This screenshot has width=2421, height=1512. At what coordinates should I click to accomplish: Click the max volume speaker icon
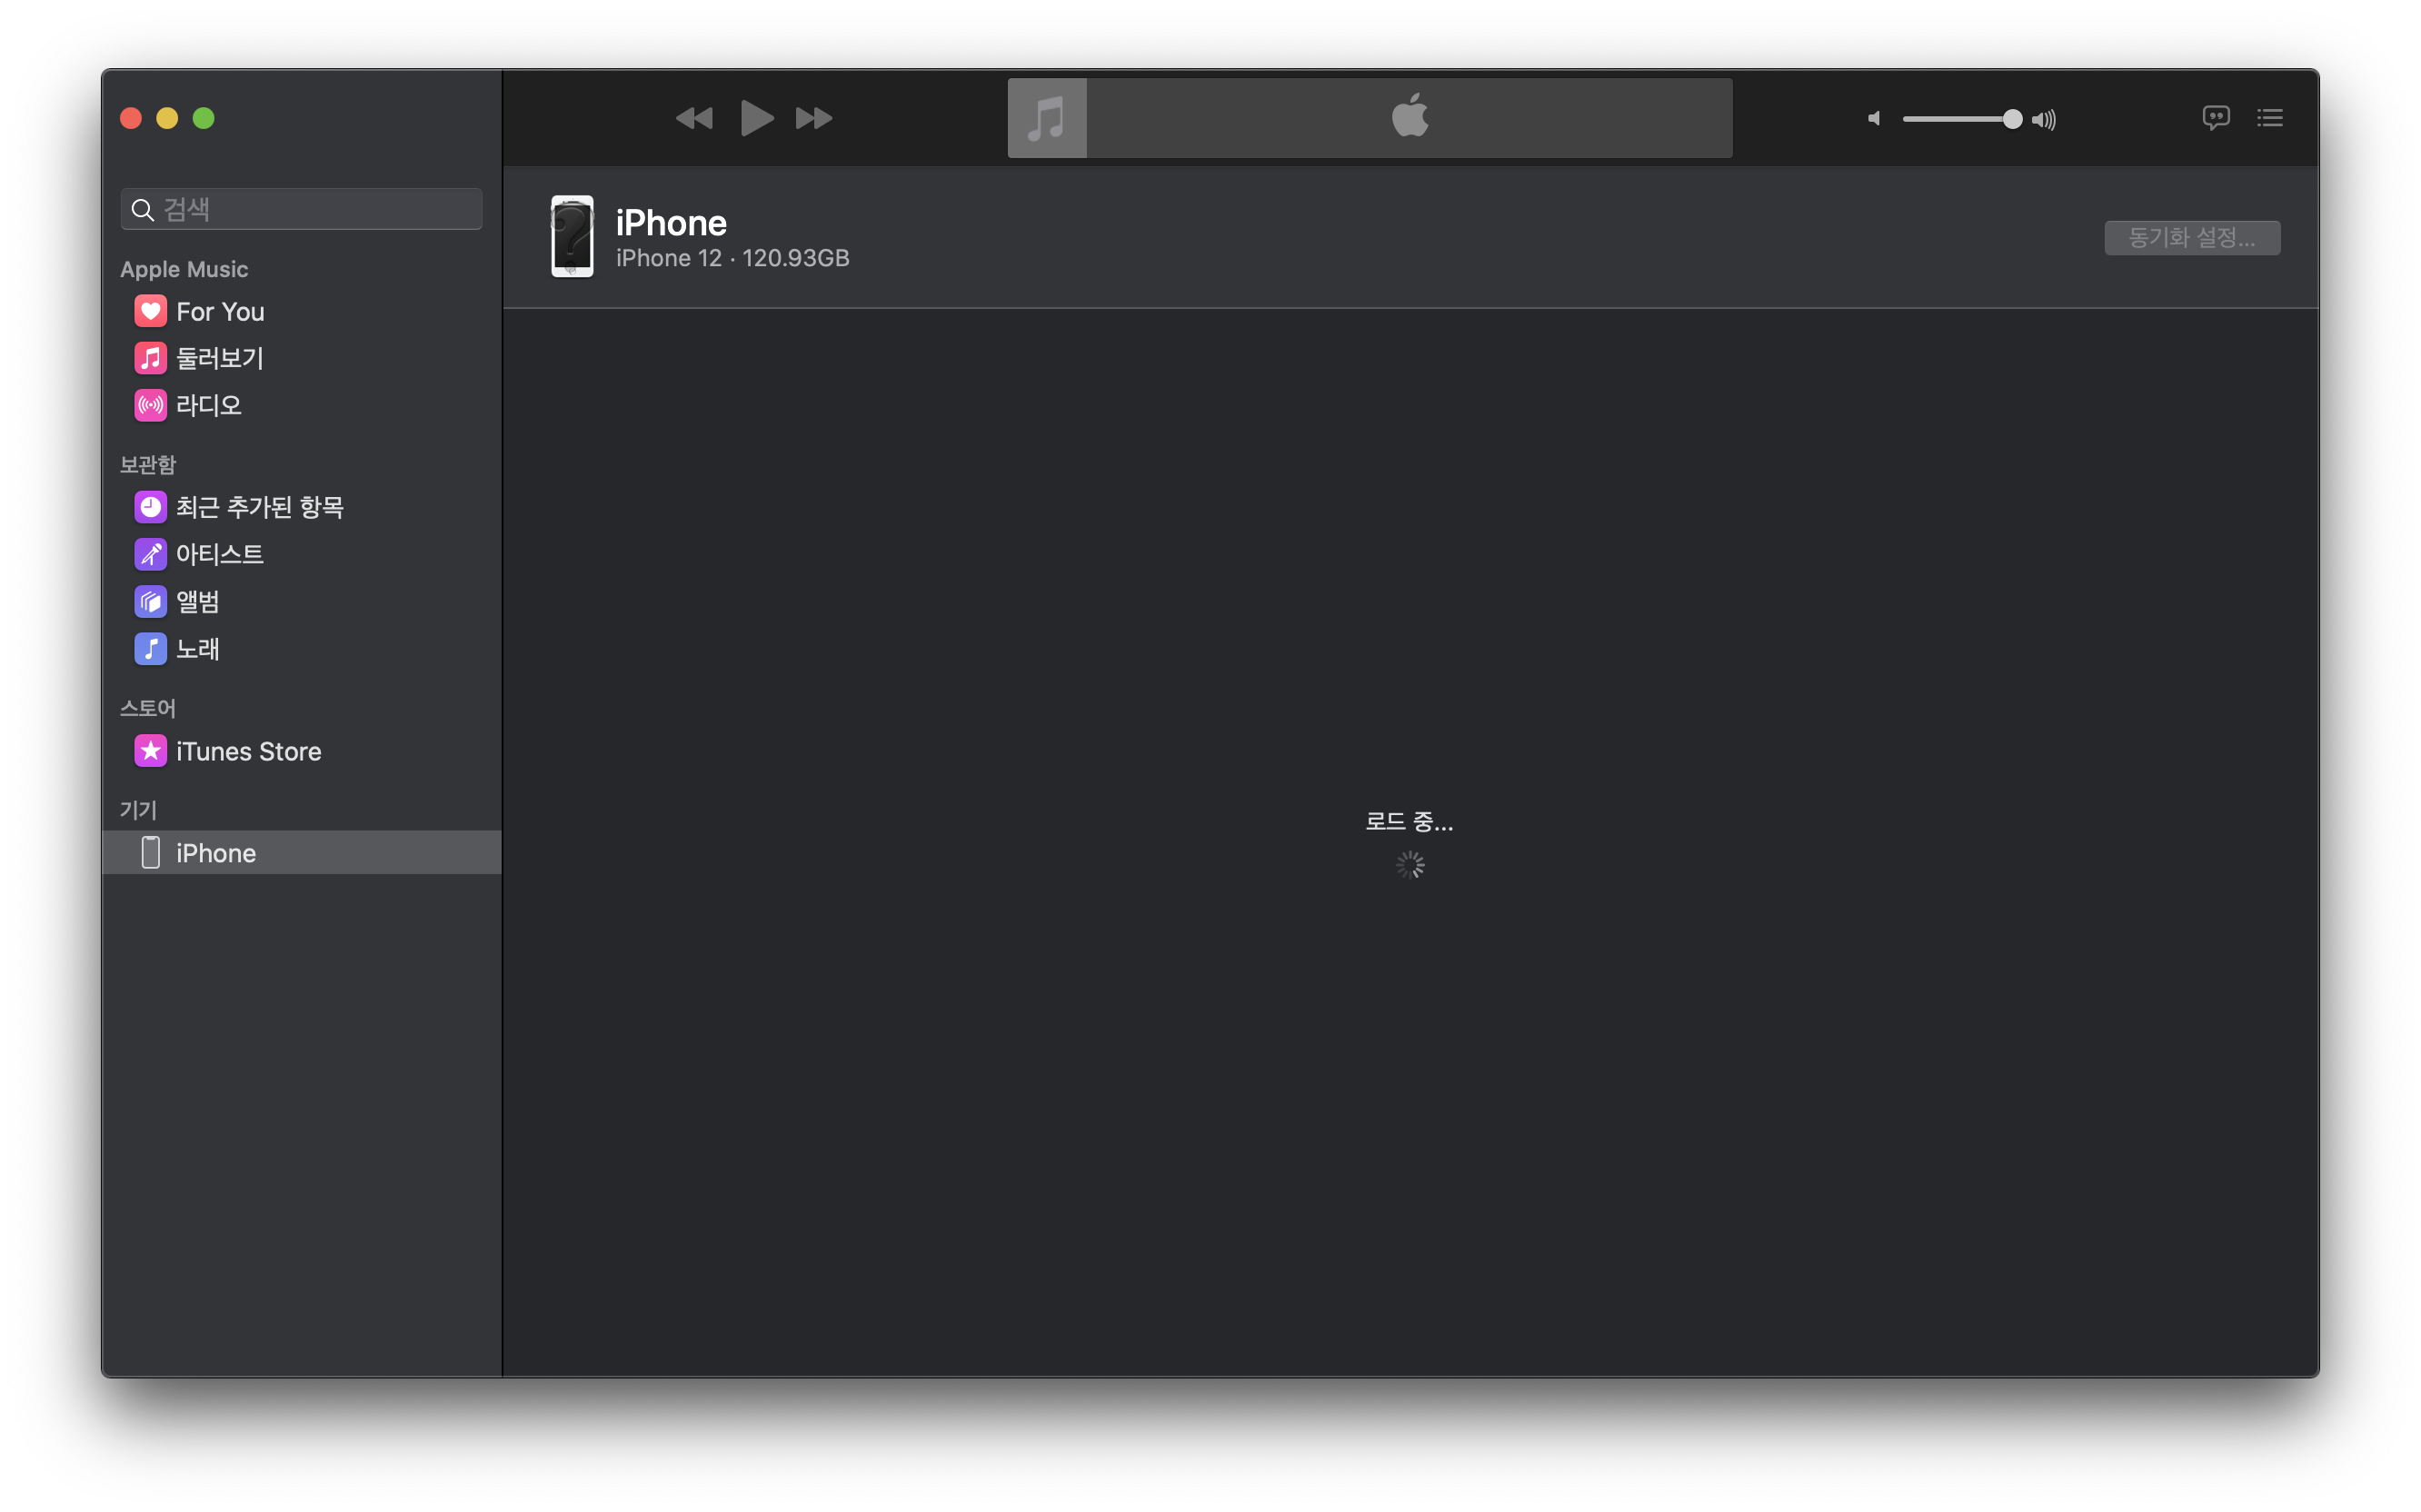pyautogui.click(x=2044, y=120)
